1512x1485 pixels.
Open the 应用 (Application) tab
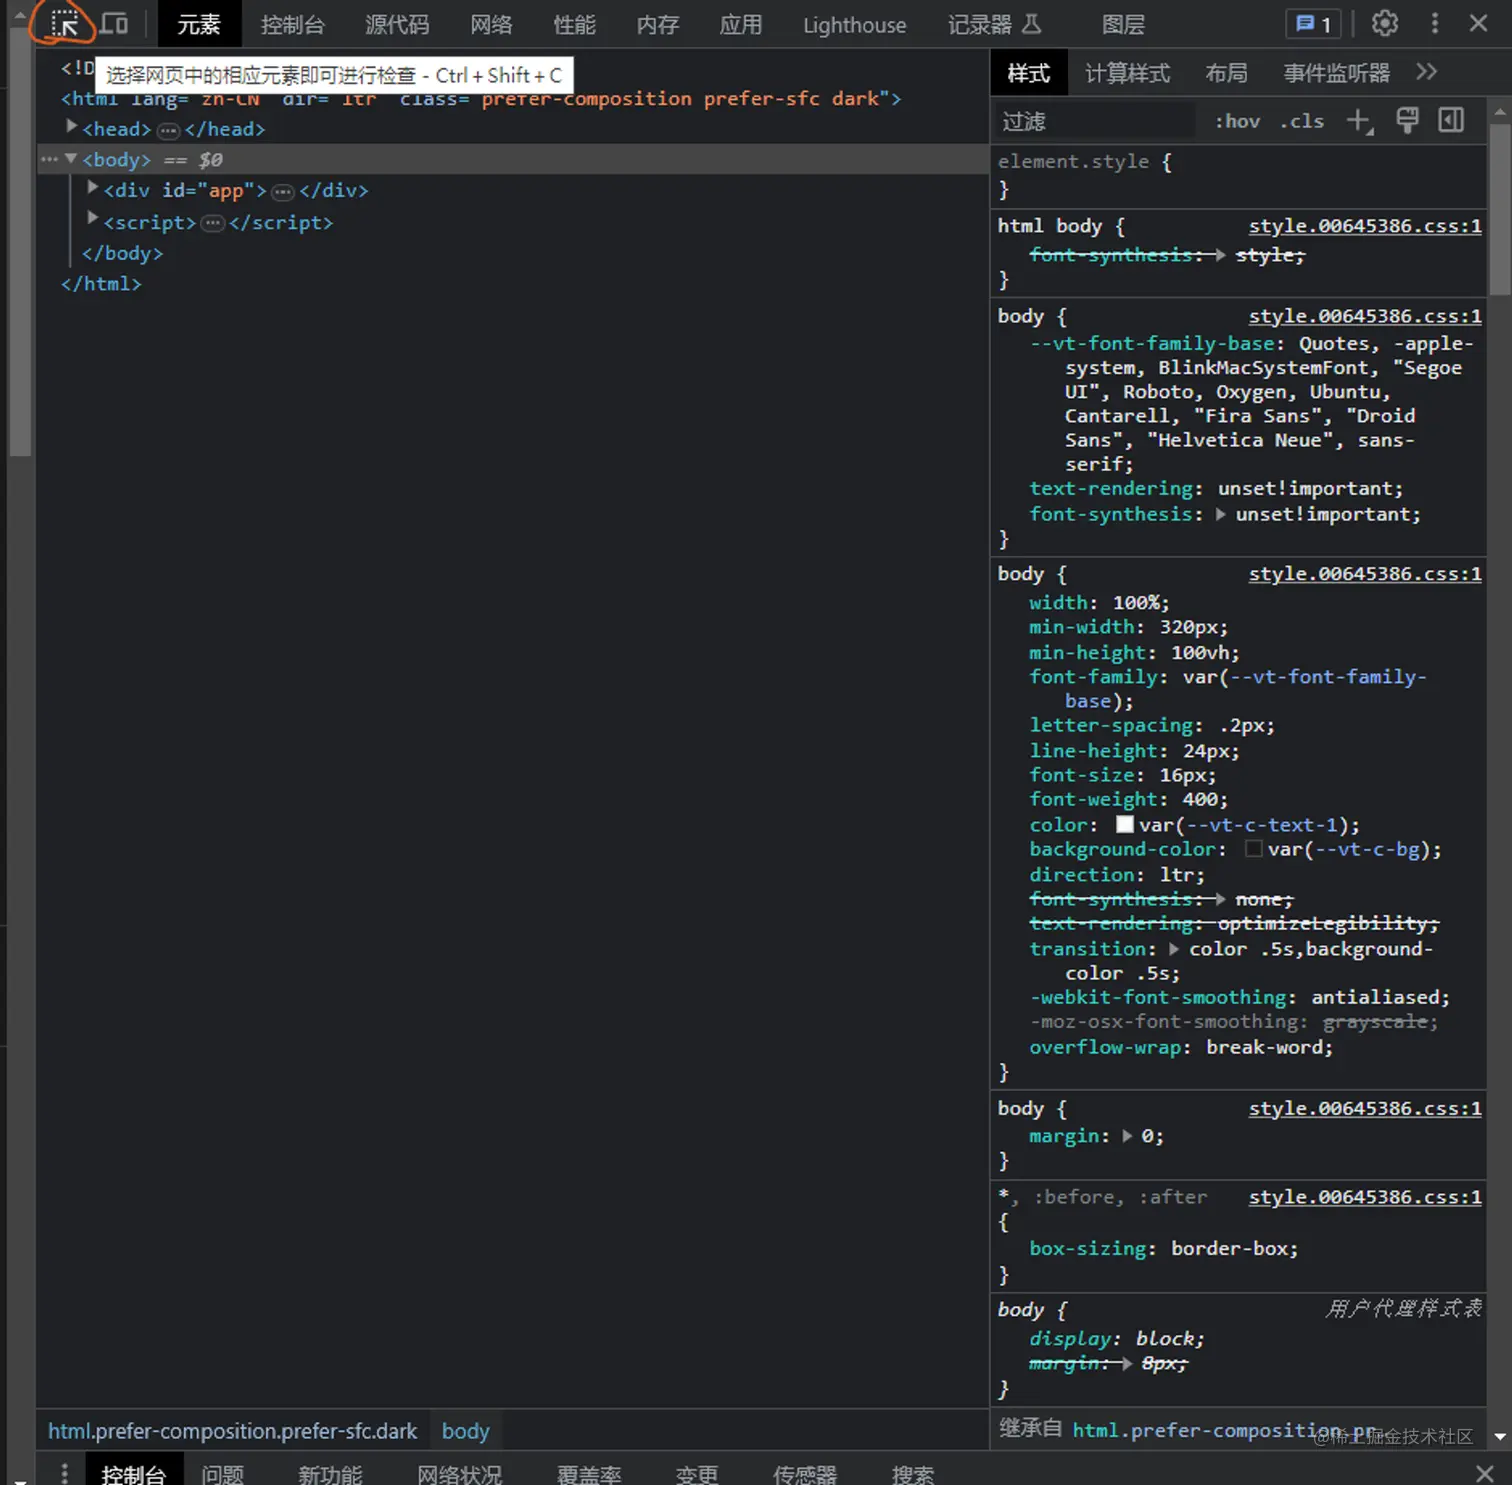tap(740, 24)
